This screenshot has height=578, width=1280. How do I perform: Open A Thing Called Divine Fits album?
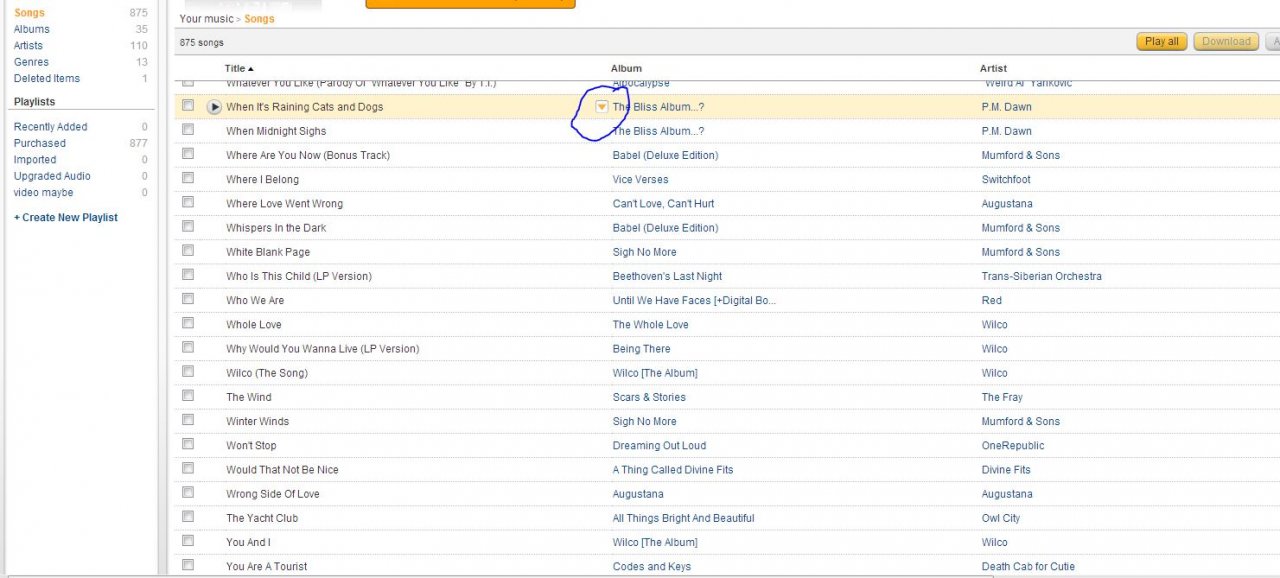673,470
